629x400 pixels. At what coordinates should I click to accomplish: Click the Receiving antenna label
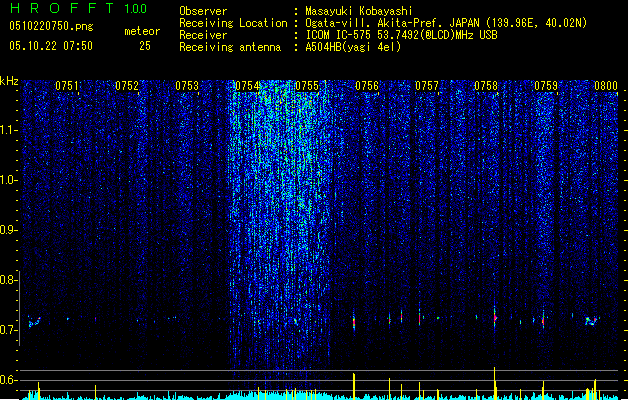pyautogui.click(x=230, y=47)
